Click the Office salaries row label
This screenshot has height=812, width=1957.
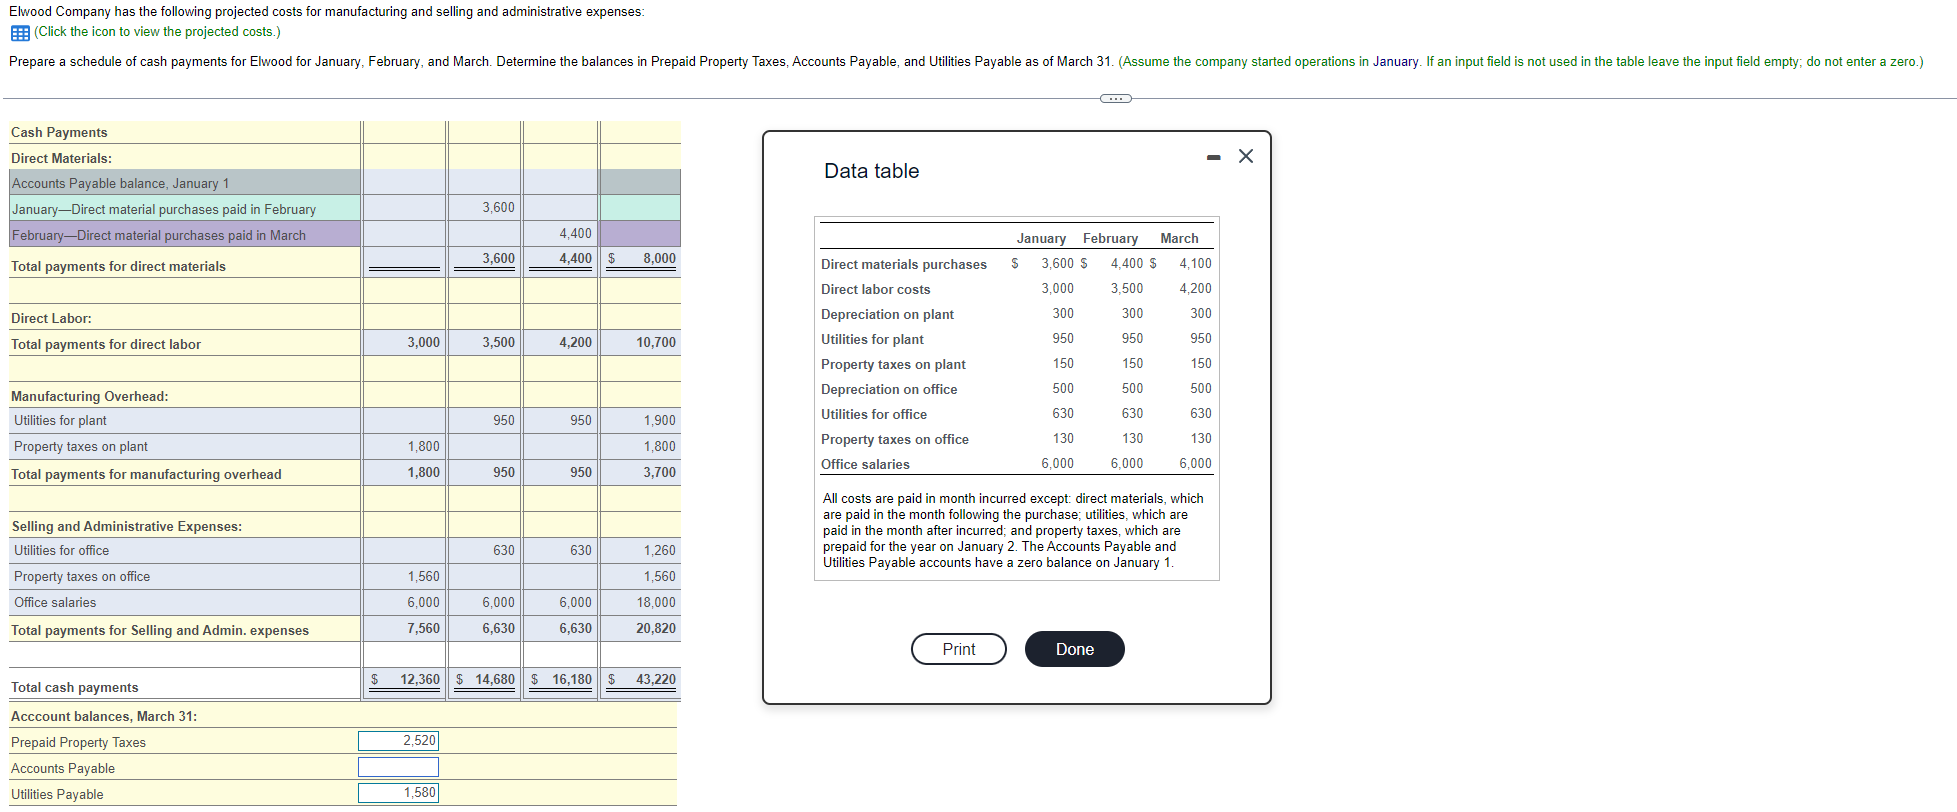55,603
